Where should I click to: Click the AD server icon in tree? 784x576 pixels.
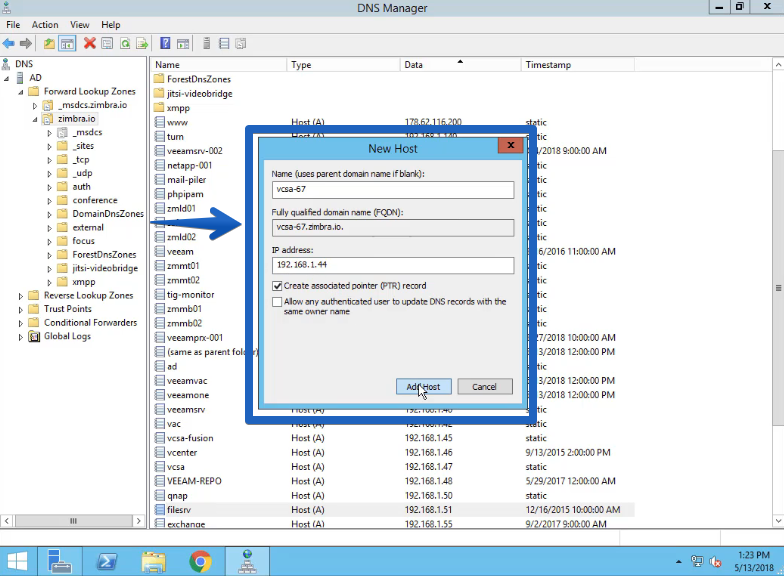pyautogui.click(x=20, y=78)
